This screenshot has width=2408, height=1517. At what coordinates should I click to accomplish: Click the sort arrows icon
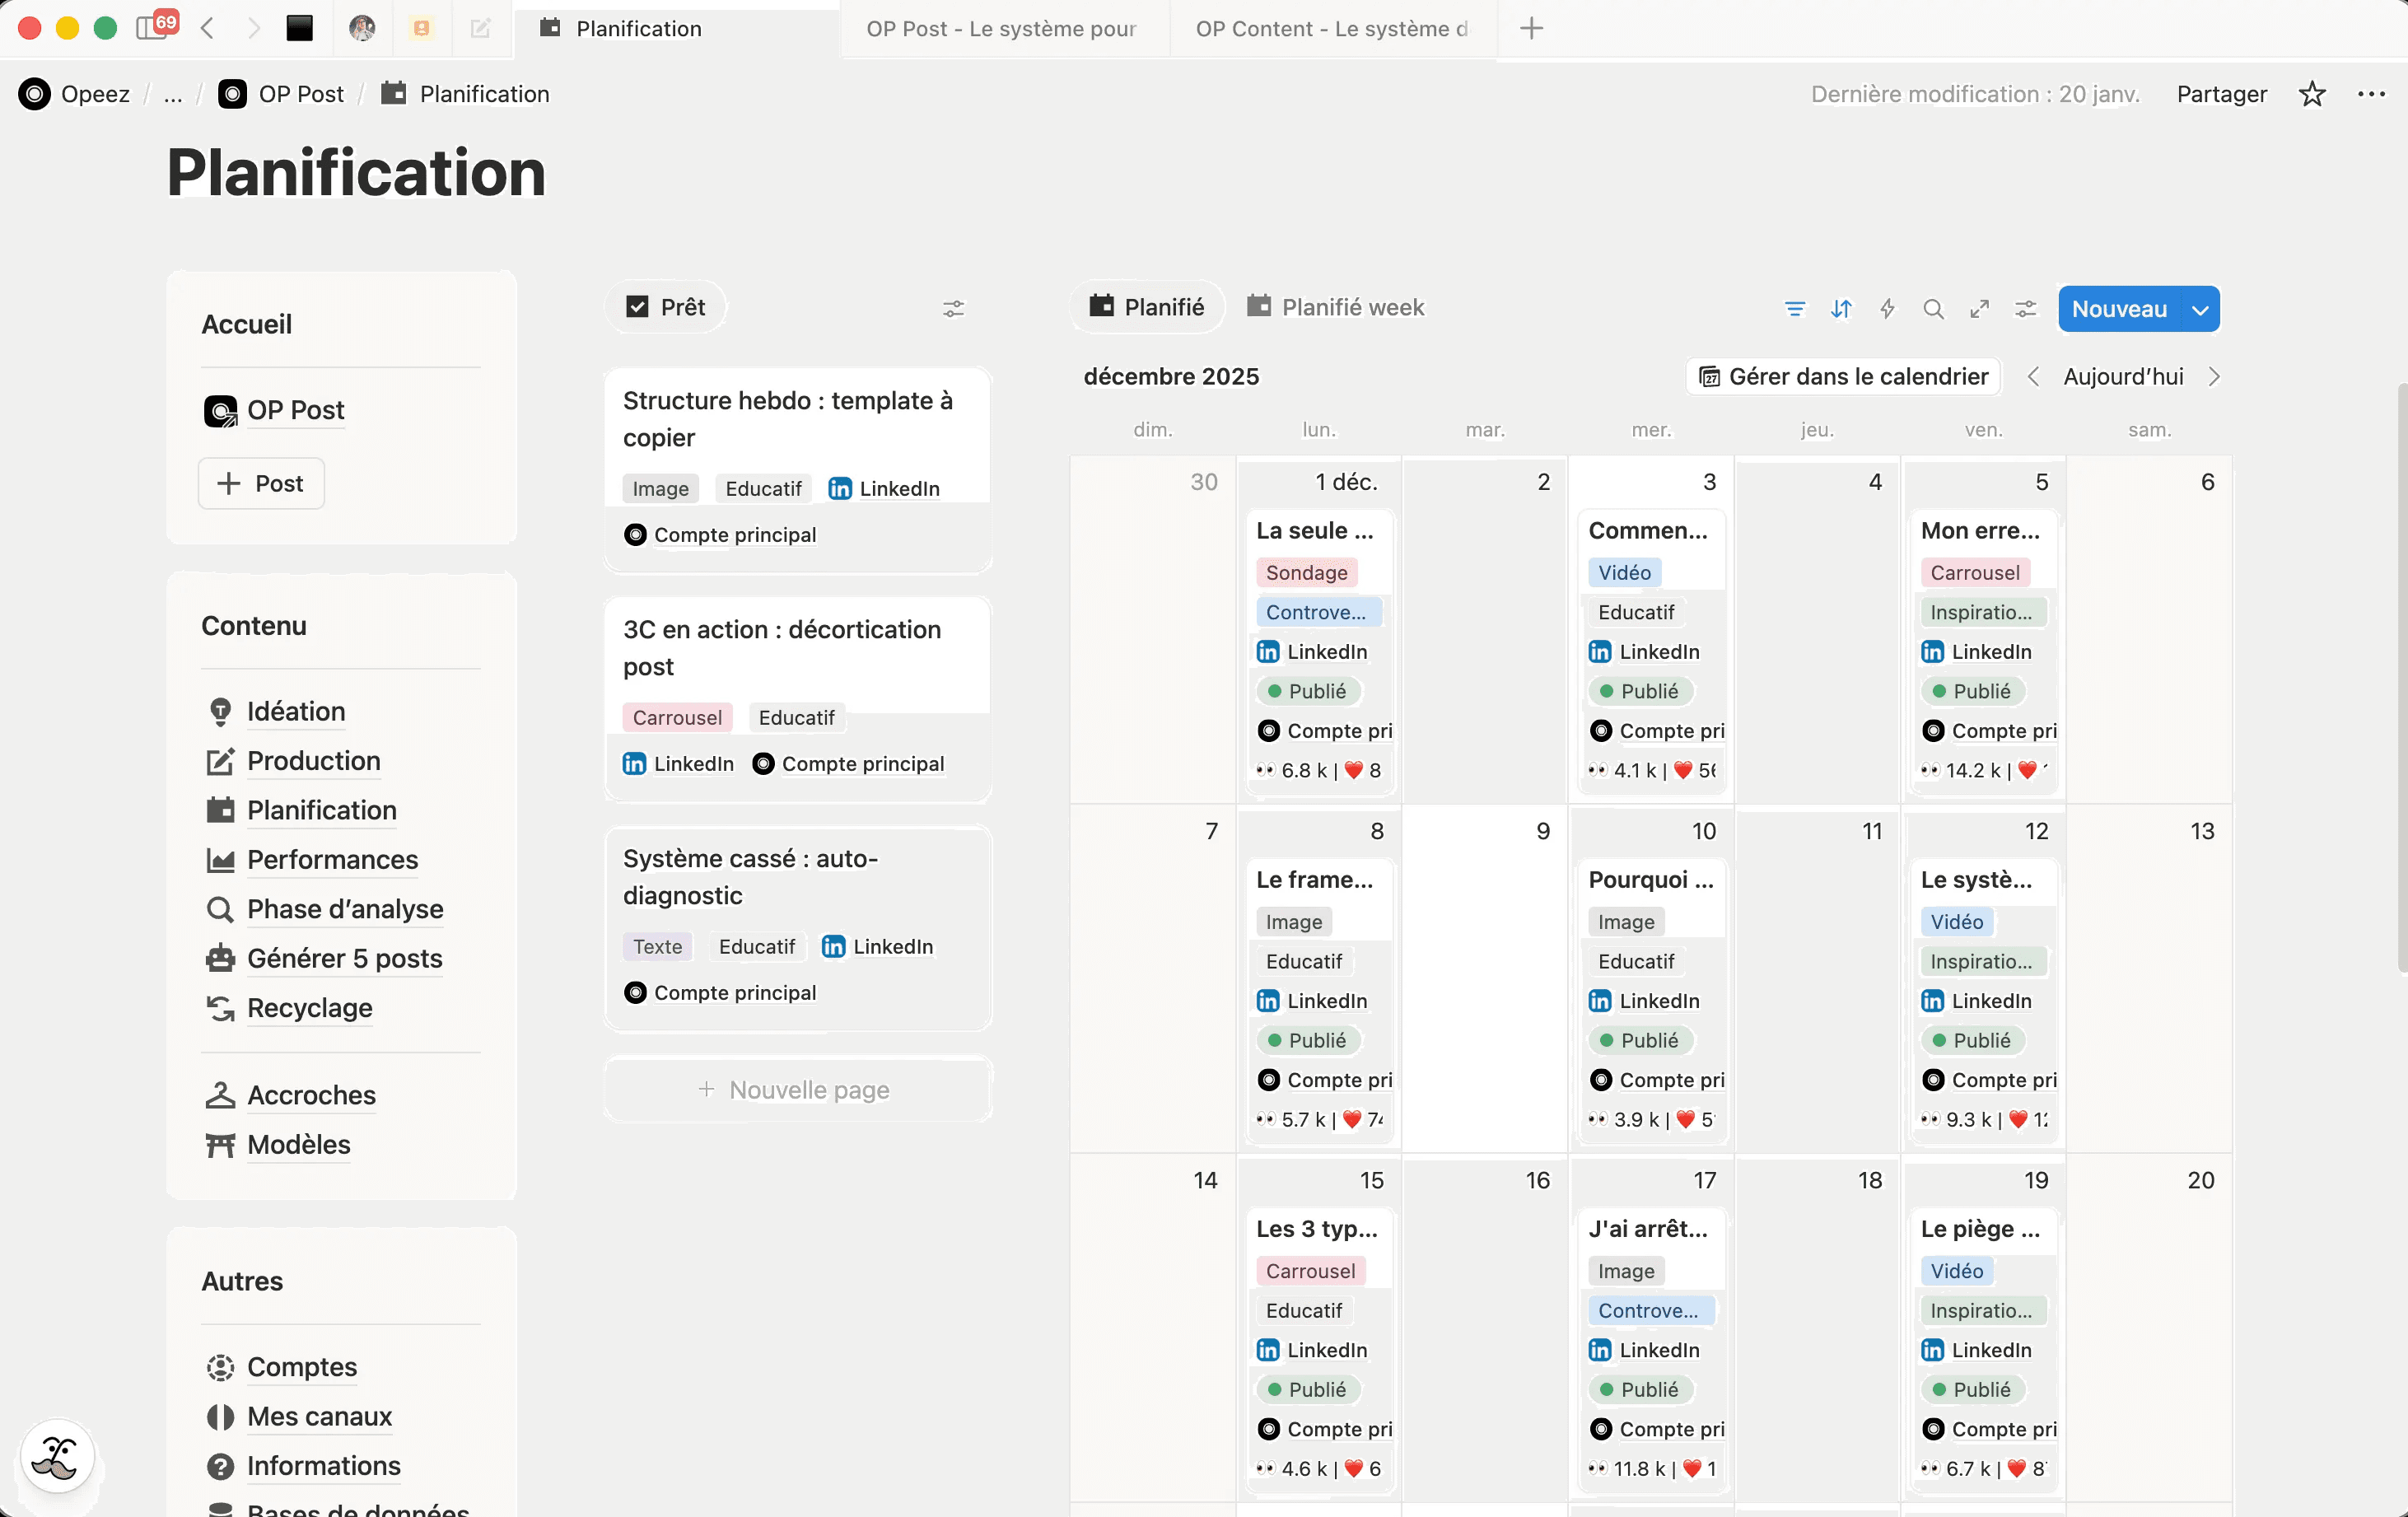pyautogui.click(x=1841, y=309)
